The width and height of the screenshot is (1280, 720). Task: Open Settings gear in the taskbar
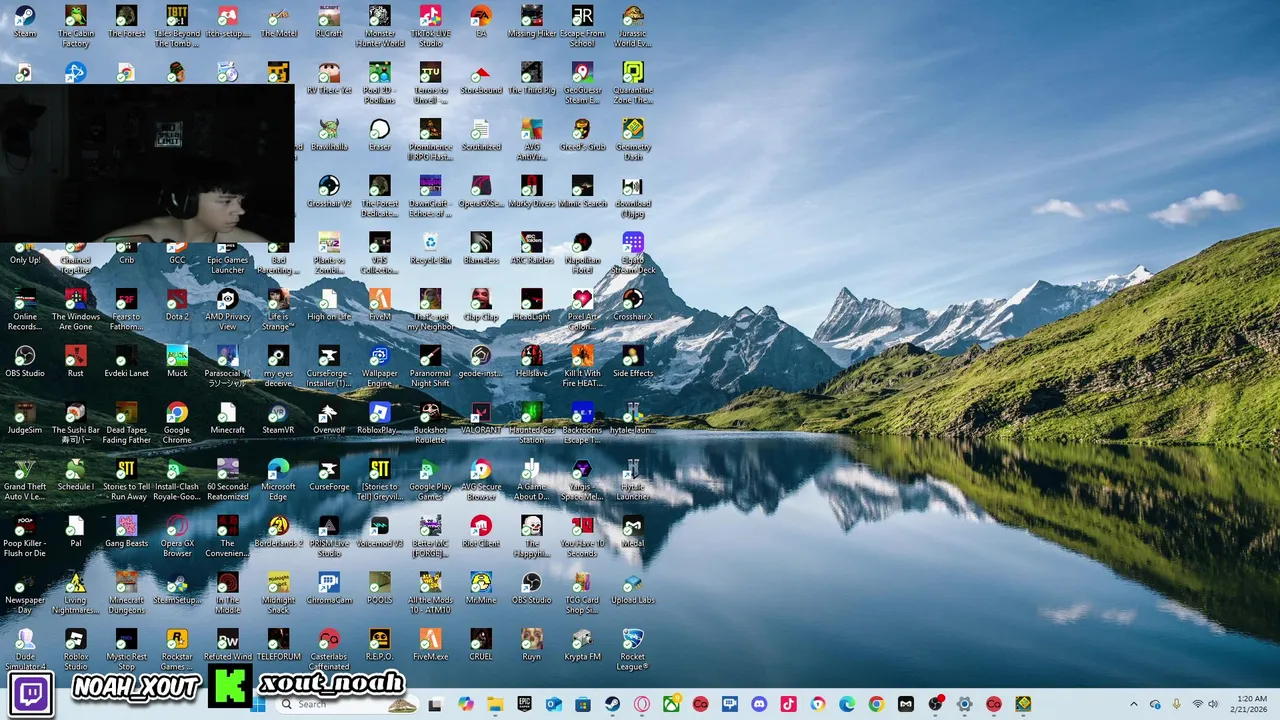pyautogui.click(x=964, y=704)
